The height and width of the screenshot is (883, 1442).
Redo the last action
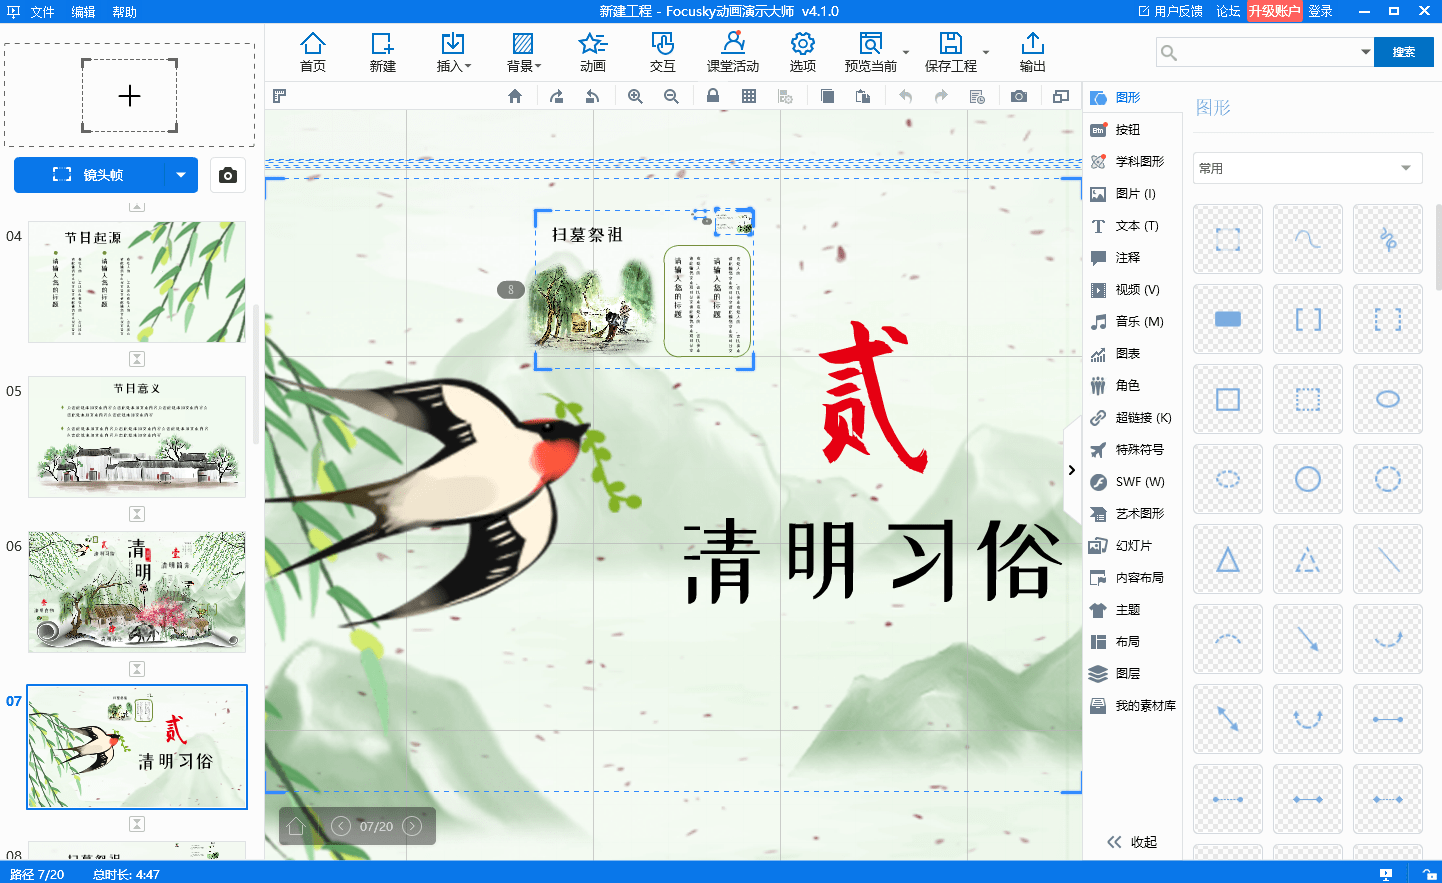941,96
